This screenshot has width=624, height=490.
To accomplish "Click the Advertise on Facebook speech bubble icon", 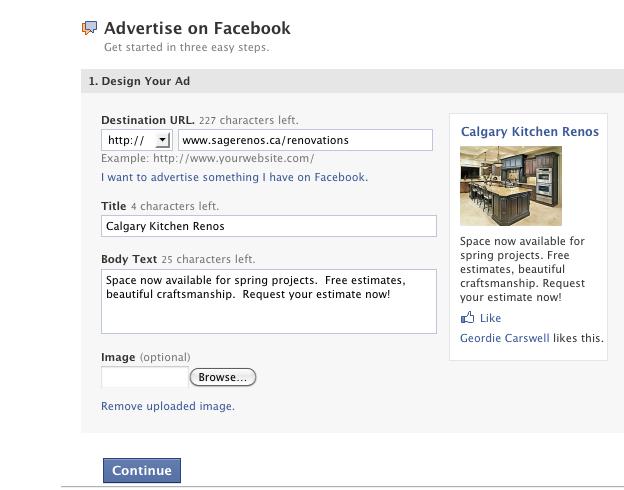I will [90, 28].
